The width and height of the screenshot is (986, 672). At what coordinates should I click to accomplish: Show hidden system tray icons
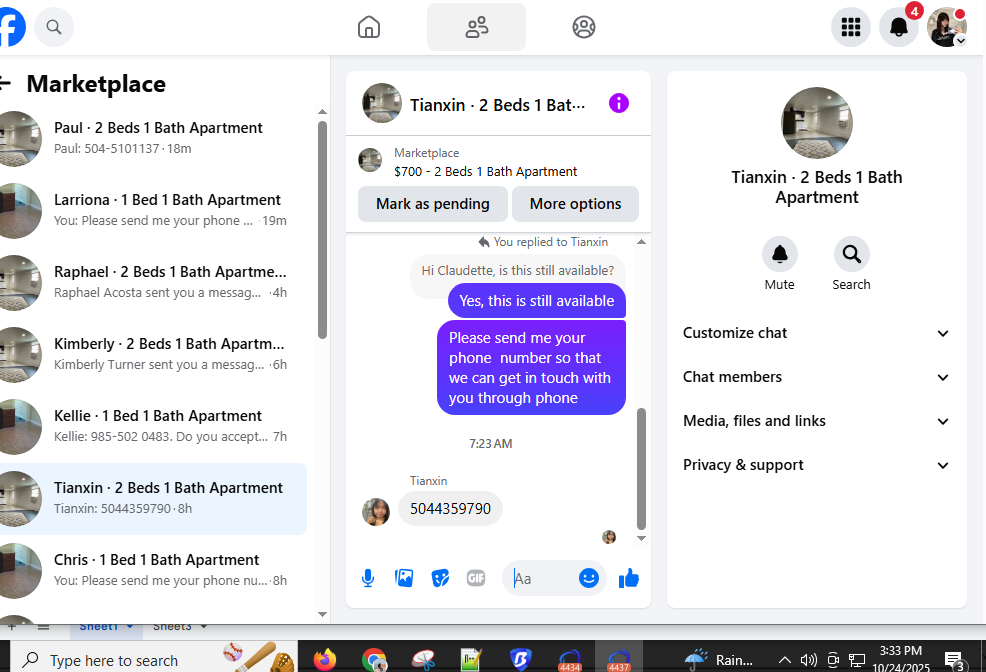pos(785,659)
